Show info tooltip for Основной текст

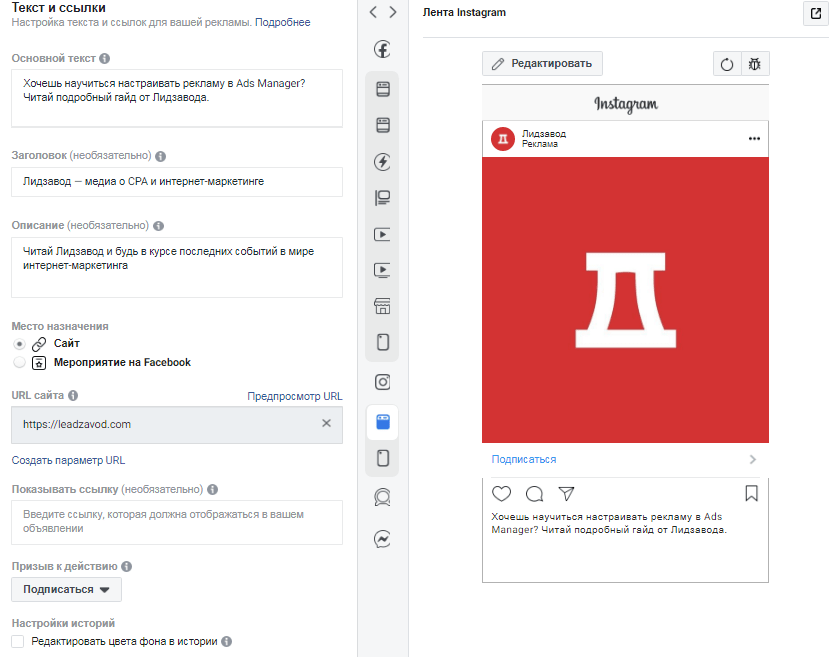click(105, 58)
